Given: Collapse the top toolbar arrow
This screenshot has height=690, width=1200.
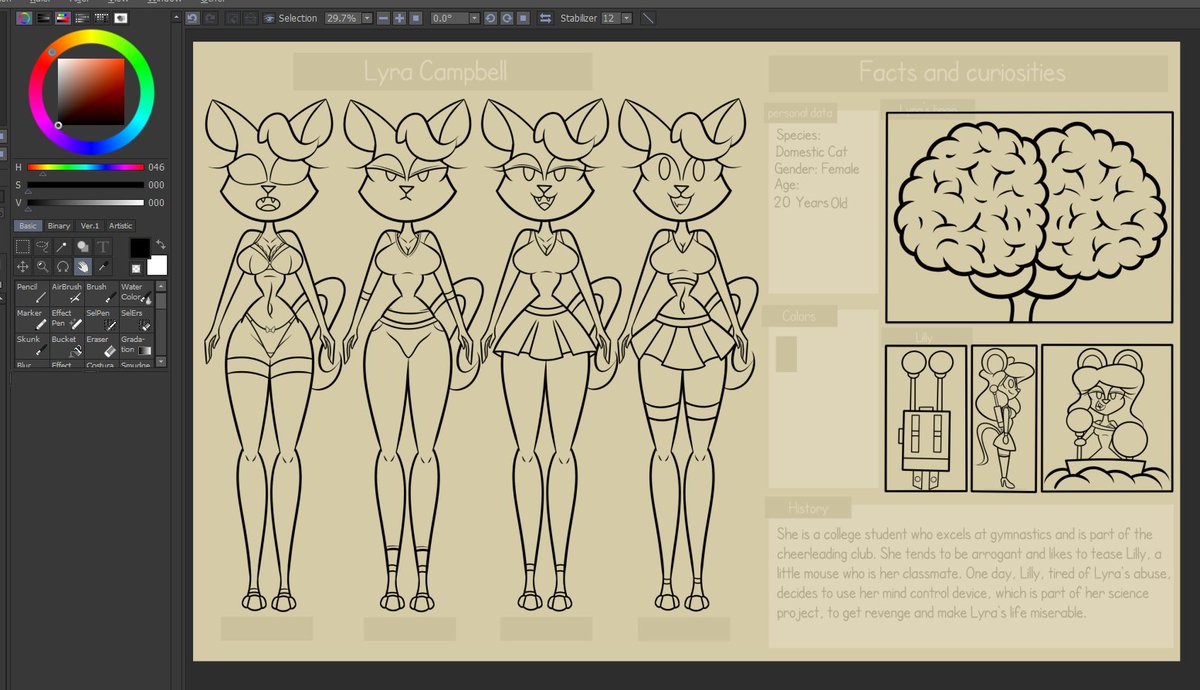Looking at the screenshot, I should (177, 17).
